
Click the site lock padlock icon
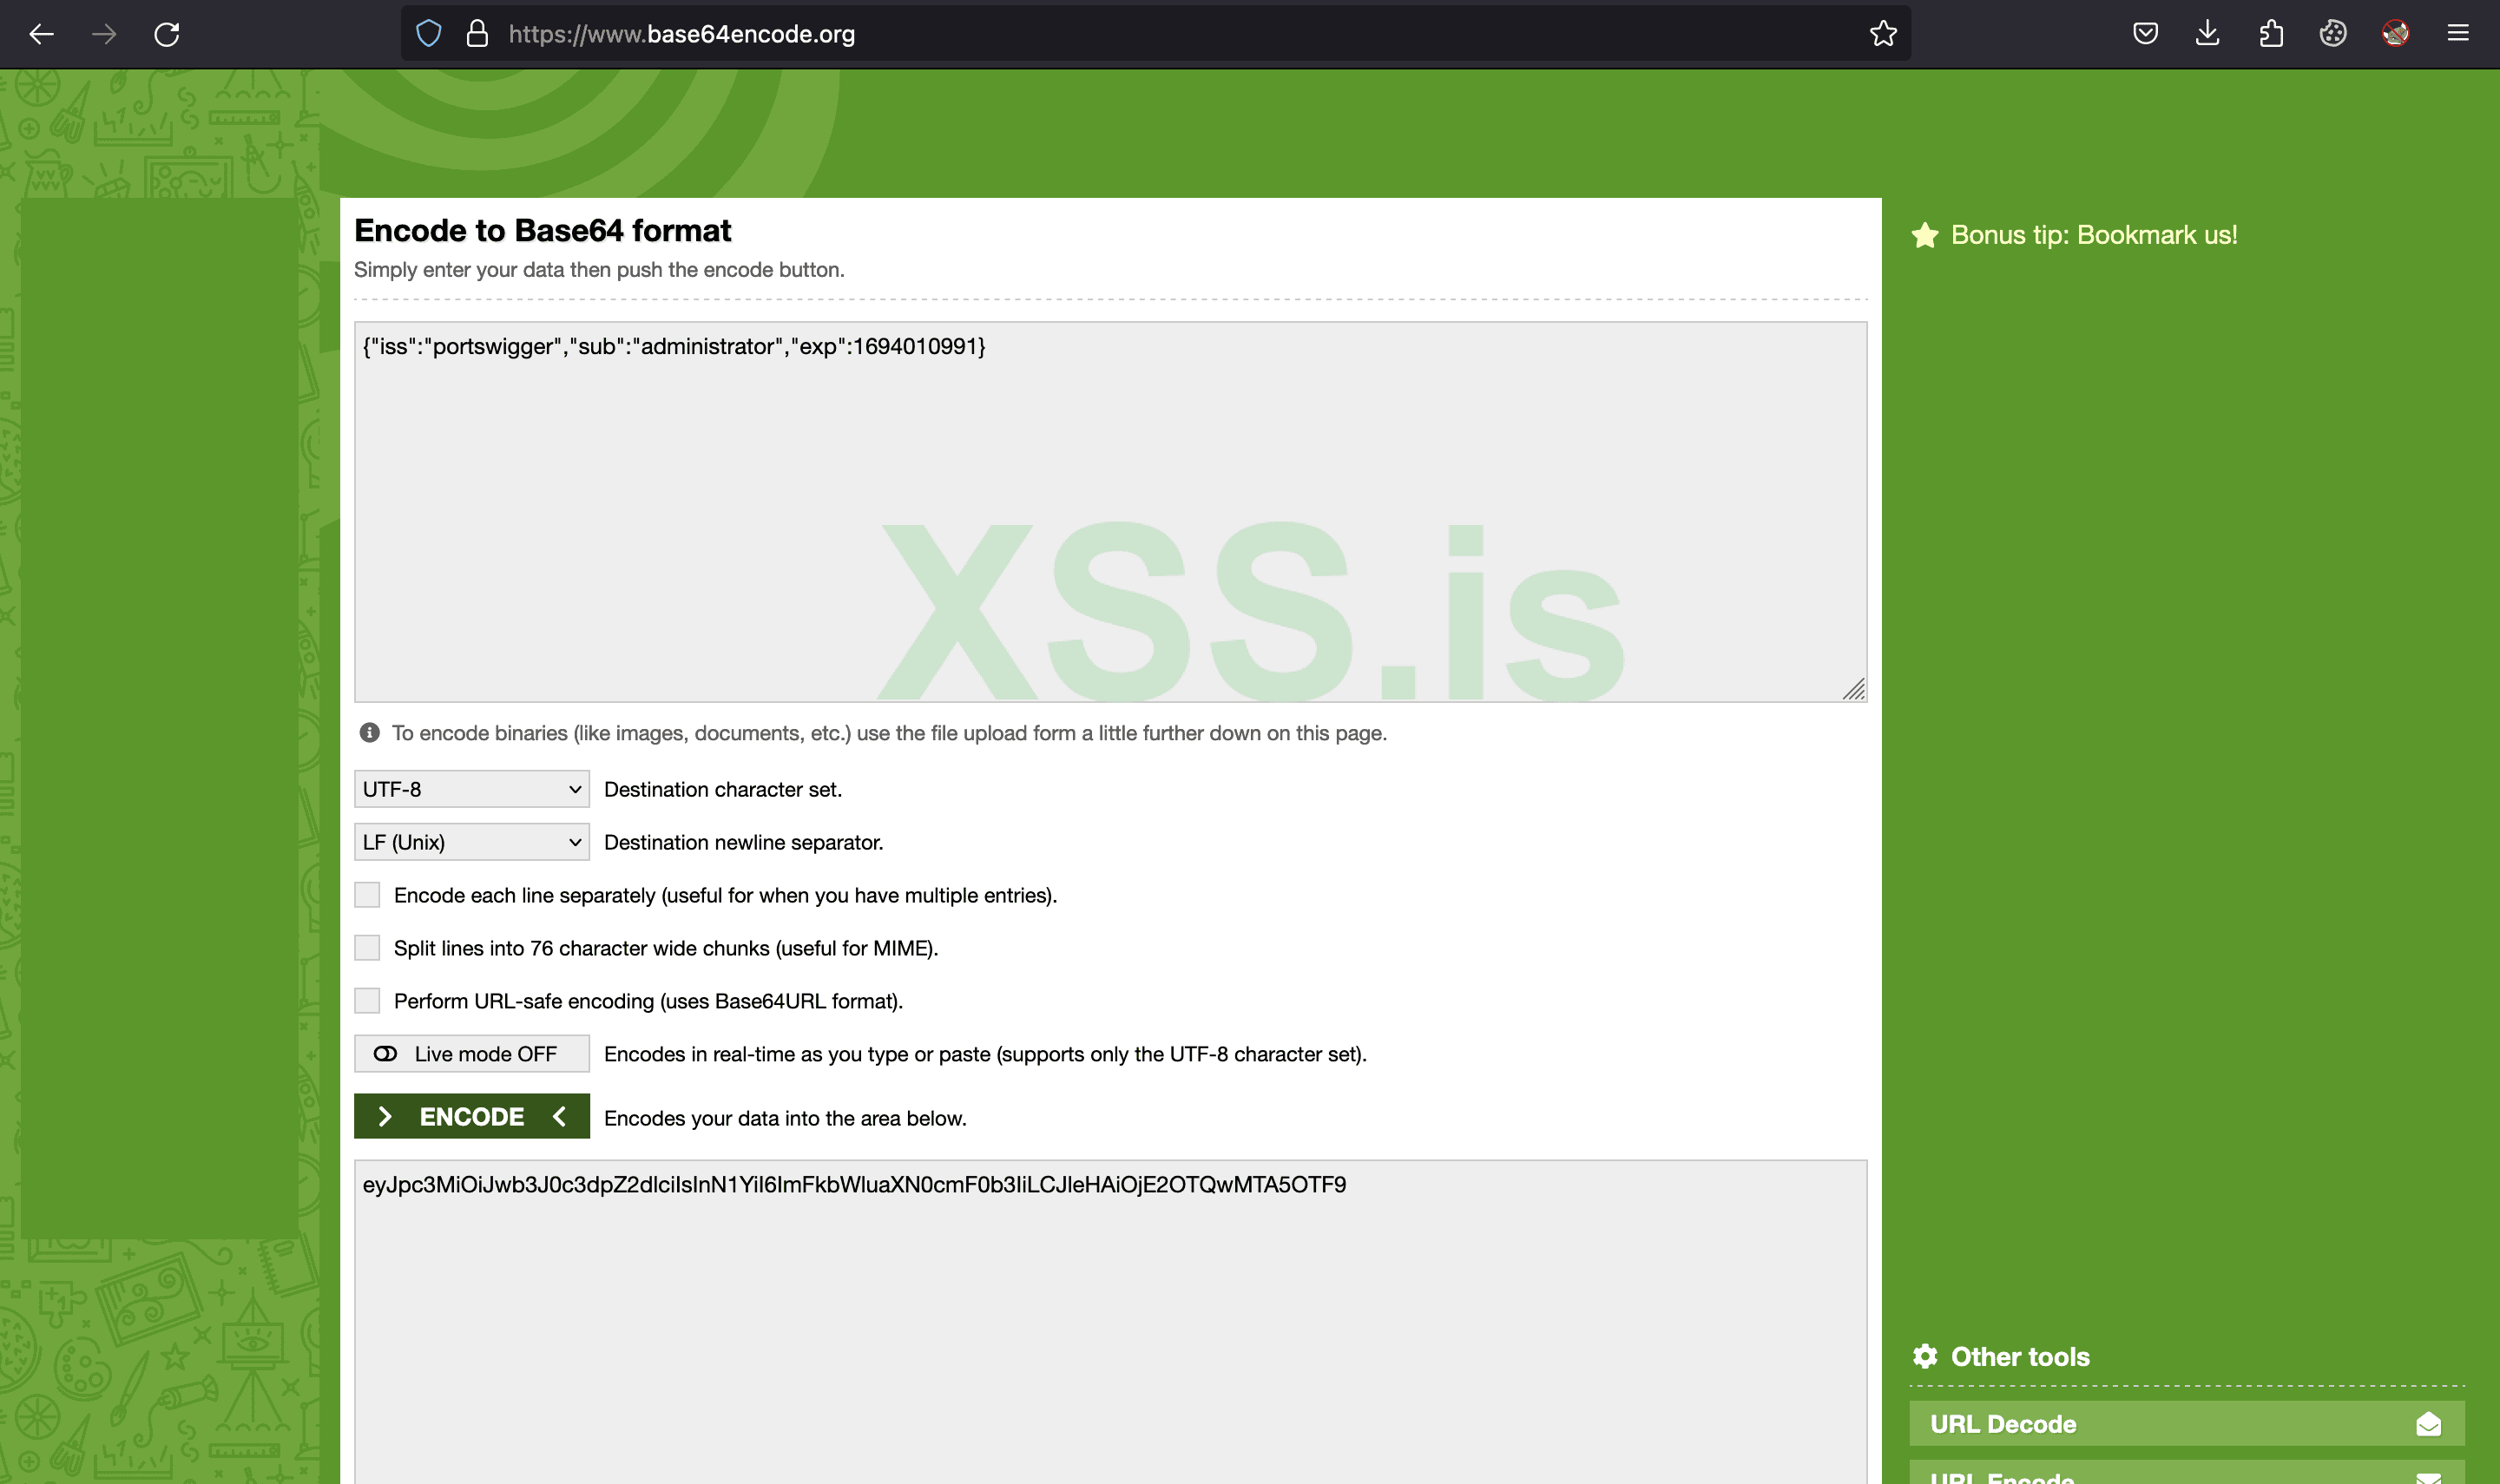pyautogui.click(x=478, y=34)
